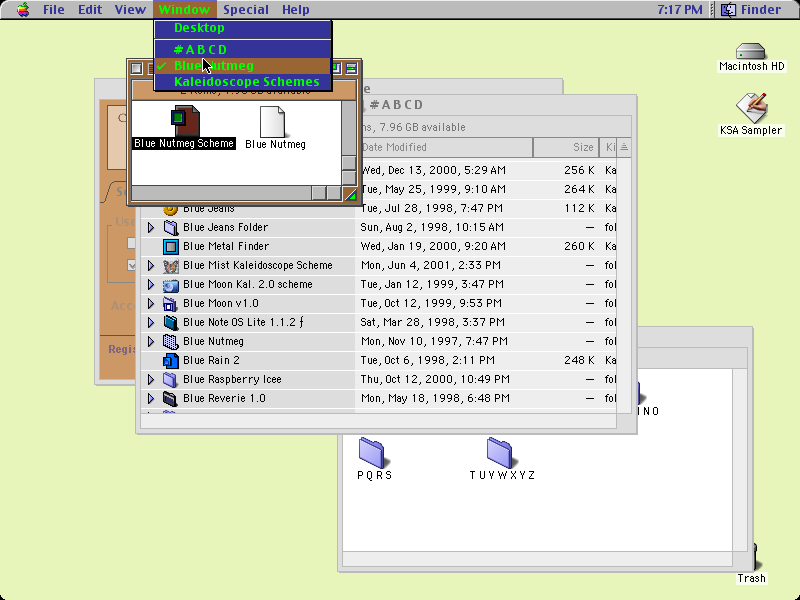The height and width of the screenshot is (600, 800).
Task: Choose Desktop from the Window menu
Action: click(243, 28)
